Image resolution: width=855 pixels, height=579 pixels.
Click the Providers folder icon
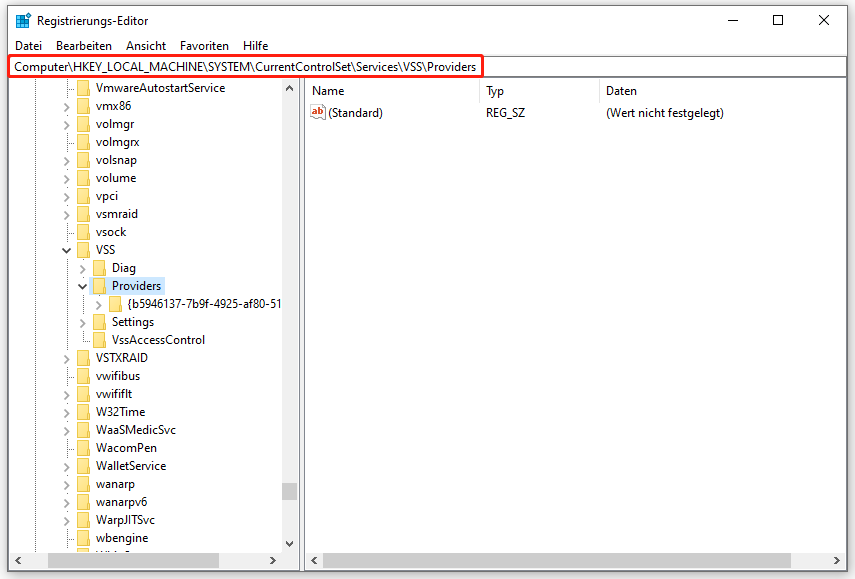tap(99, 286)
